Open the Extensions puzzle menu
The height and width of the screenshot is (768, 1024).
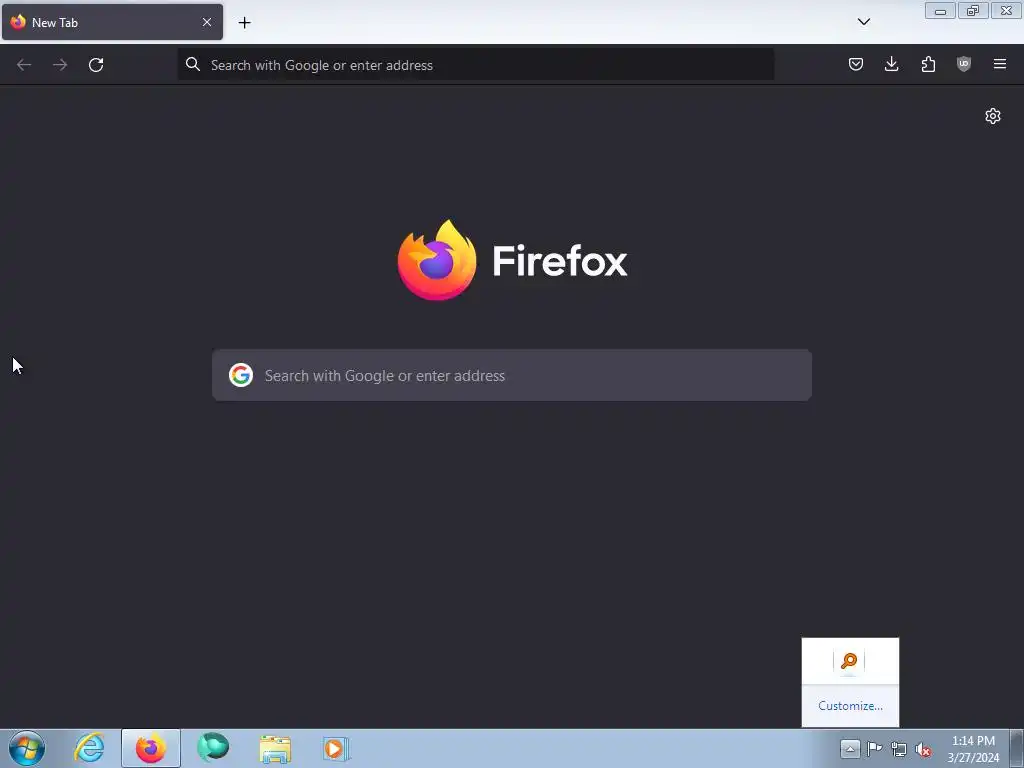(928, 64)
